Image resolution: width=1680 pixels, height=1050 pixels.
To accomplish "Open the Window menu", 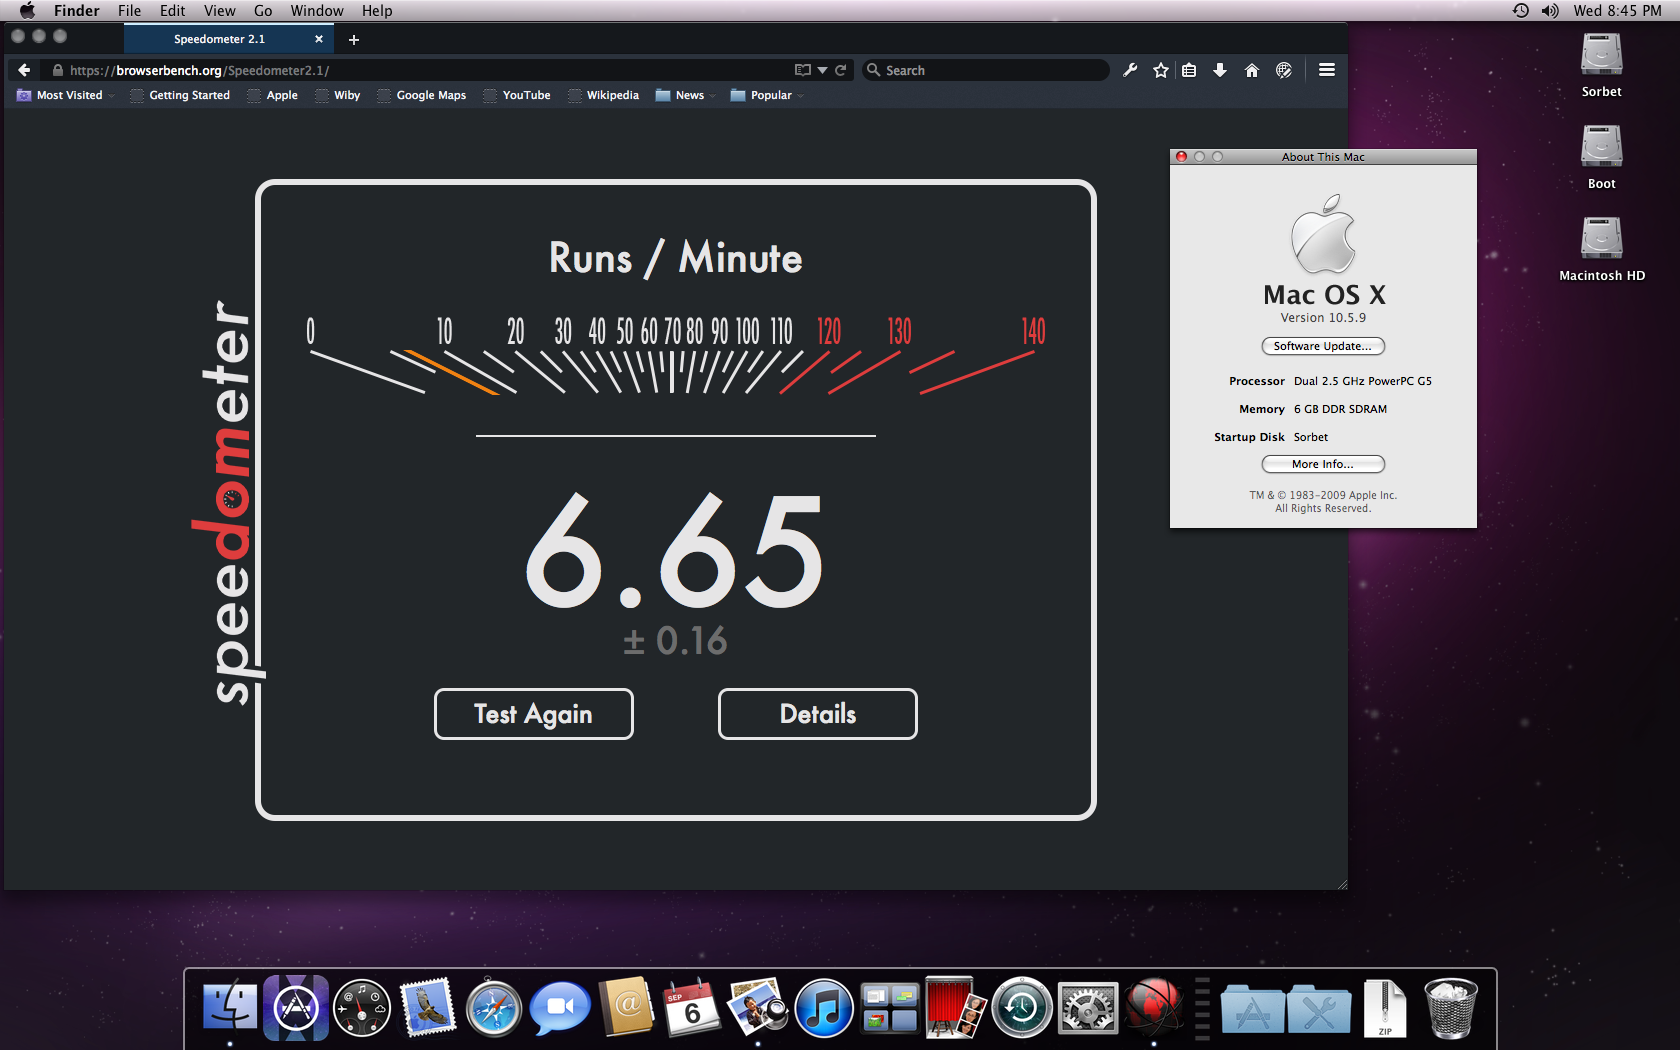I will 317,11.
